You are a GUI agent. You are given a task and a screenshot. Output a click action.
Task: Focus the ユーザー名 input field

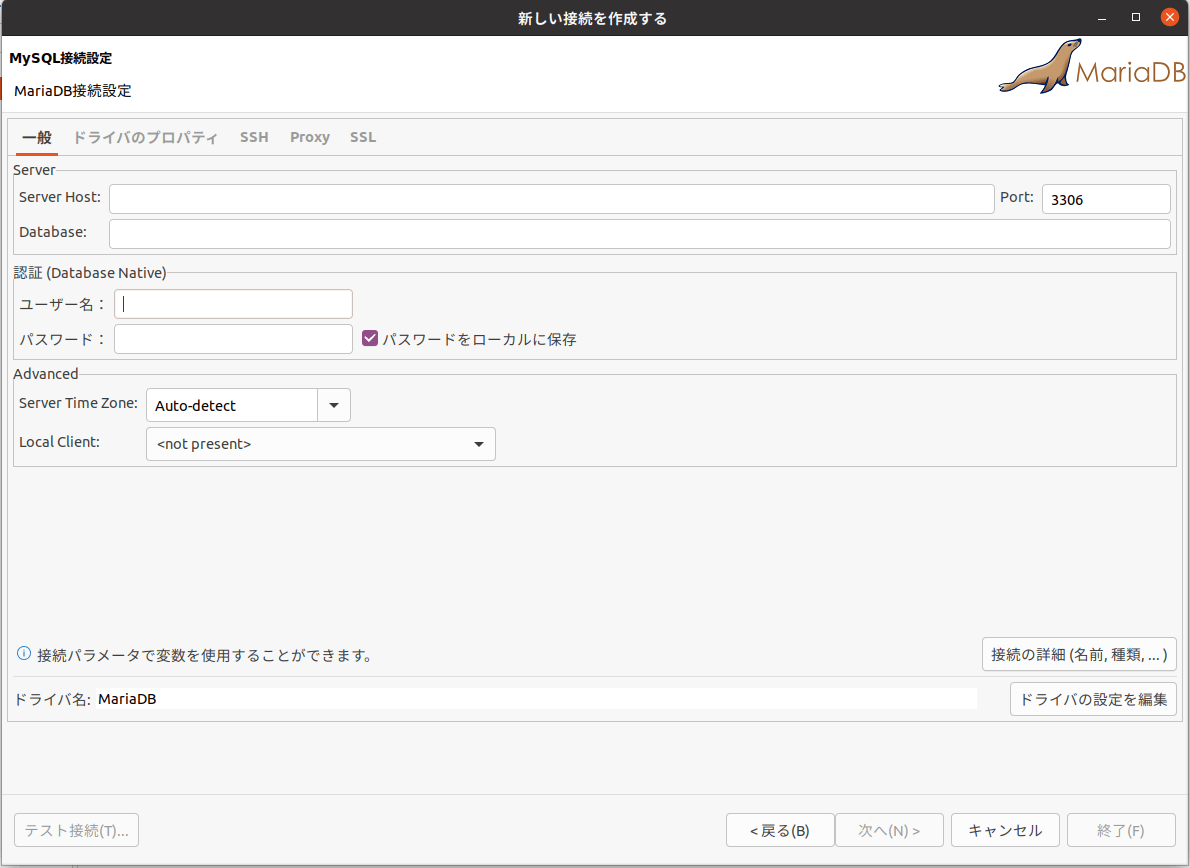[x=233, y=303]
